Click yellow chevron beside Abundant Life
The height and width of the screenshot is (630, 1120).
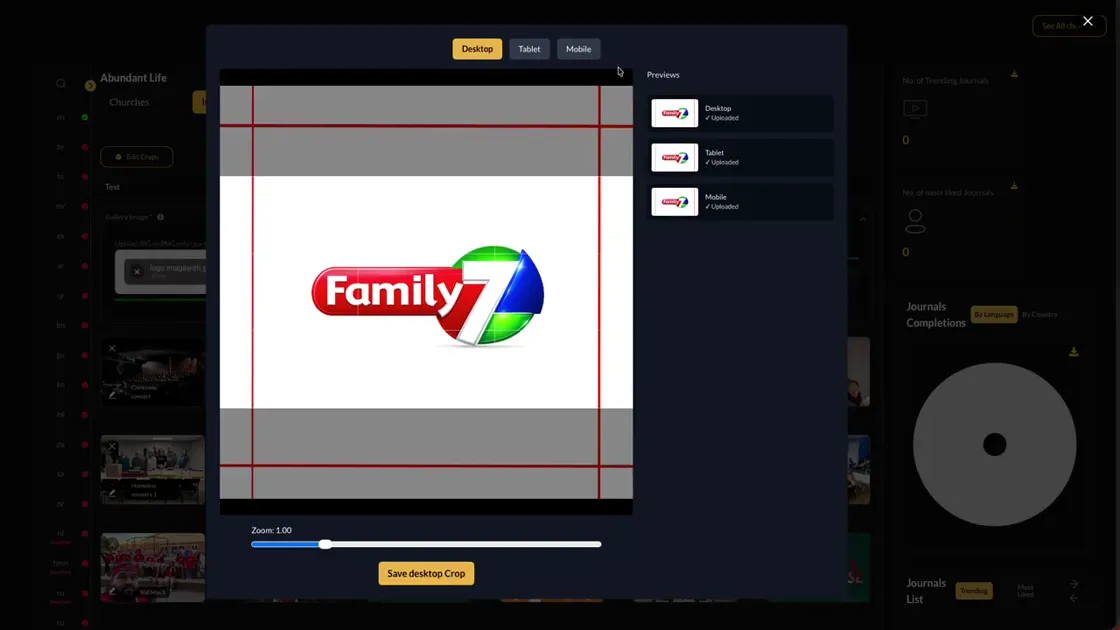[90, 86]
